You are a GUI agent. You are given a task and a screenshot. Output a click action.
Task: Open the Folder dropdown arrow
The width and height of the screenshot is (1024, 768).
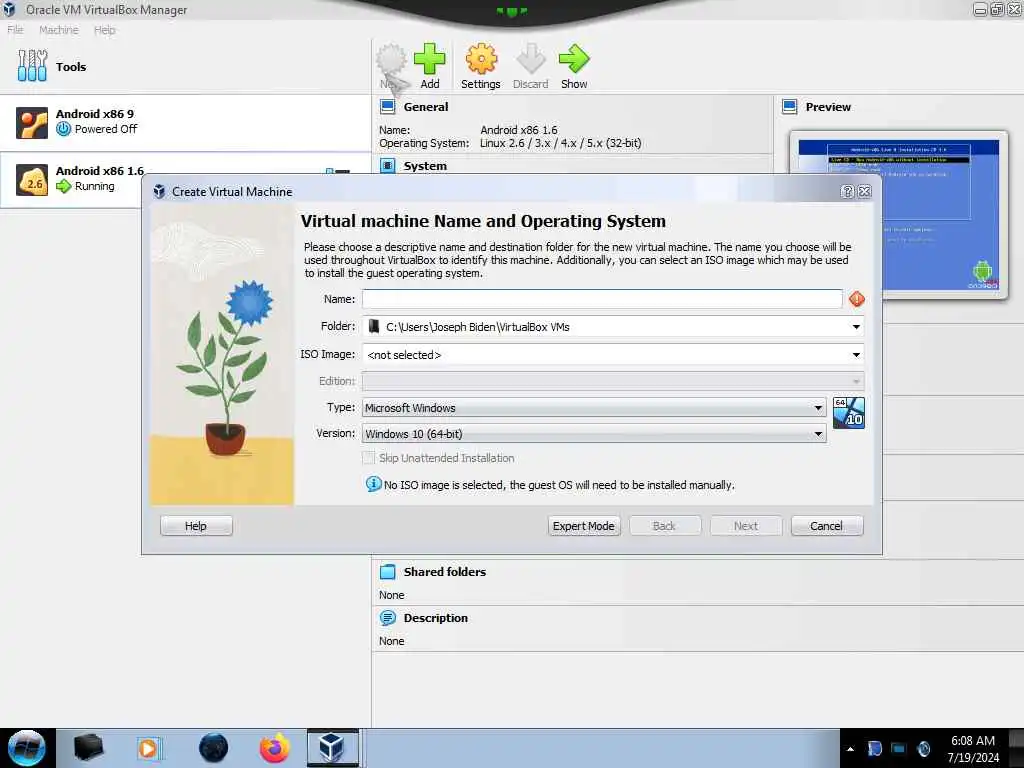pyautogui.click(x=856, y=327)
